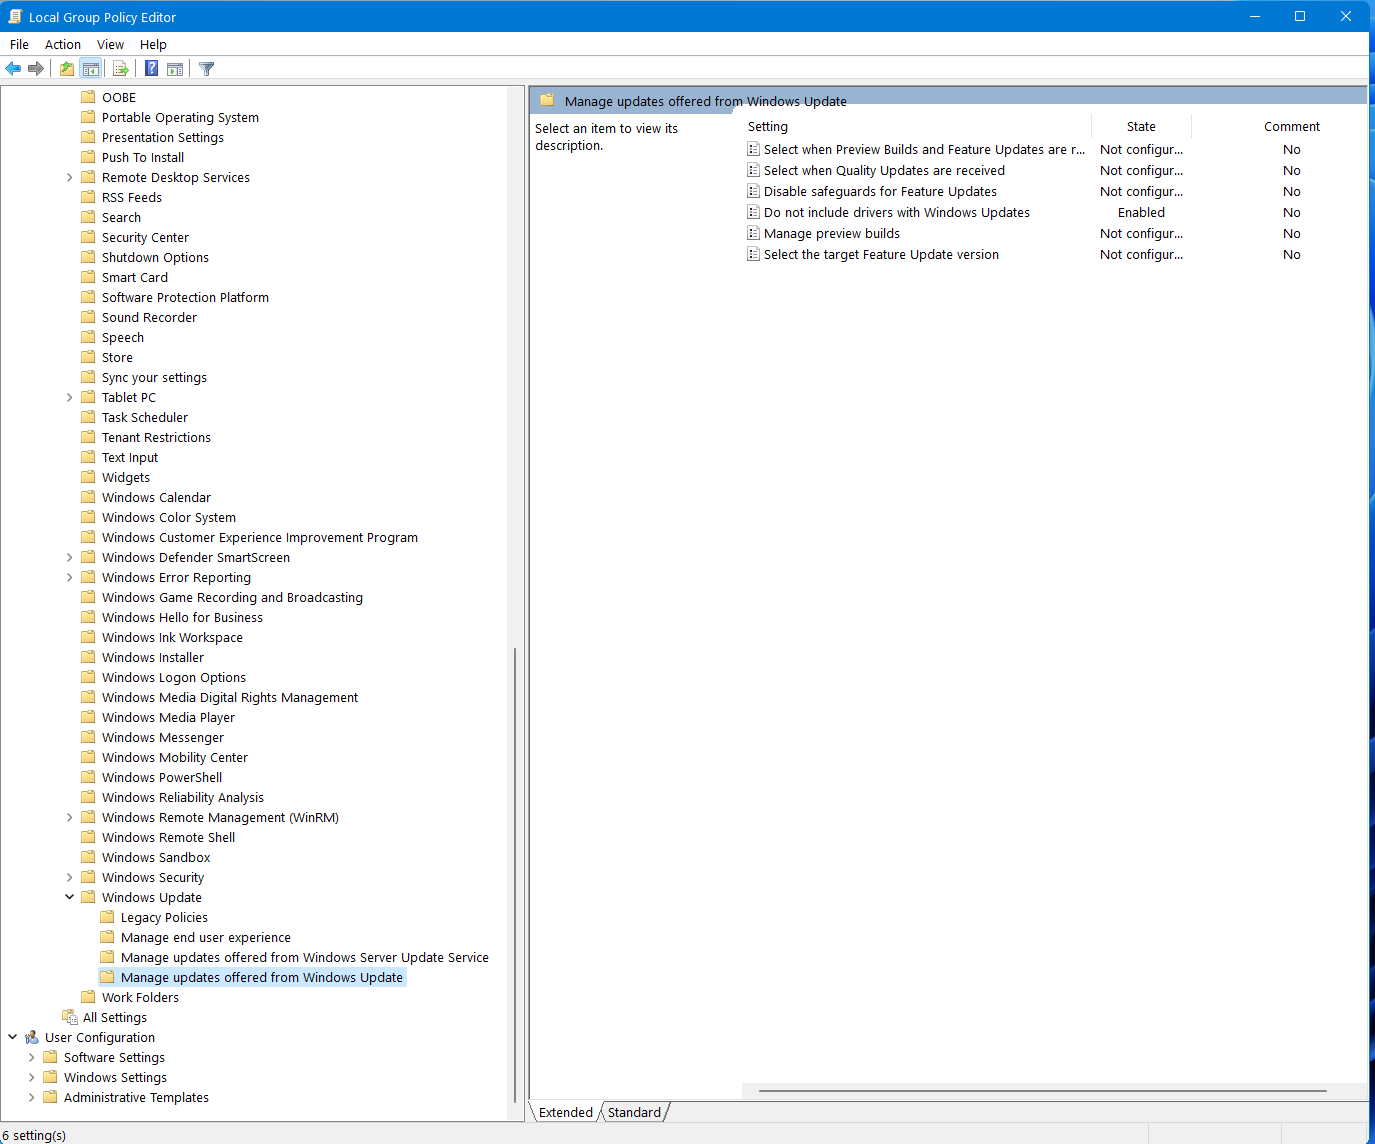Switch to the Standard tab
1375x1144 pixels.
tap(634, 1112)
